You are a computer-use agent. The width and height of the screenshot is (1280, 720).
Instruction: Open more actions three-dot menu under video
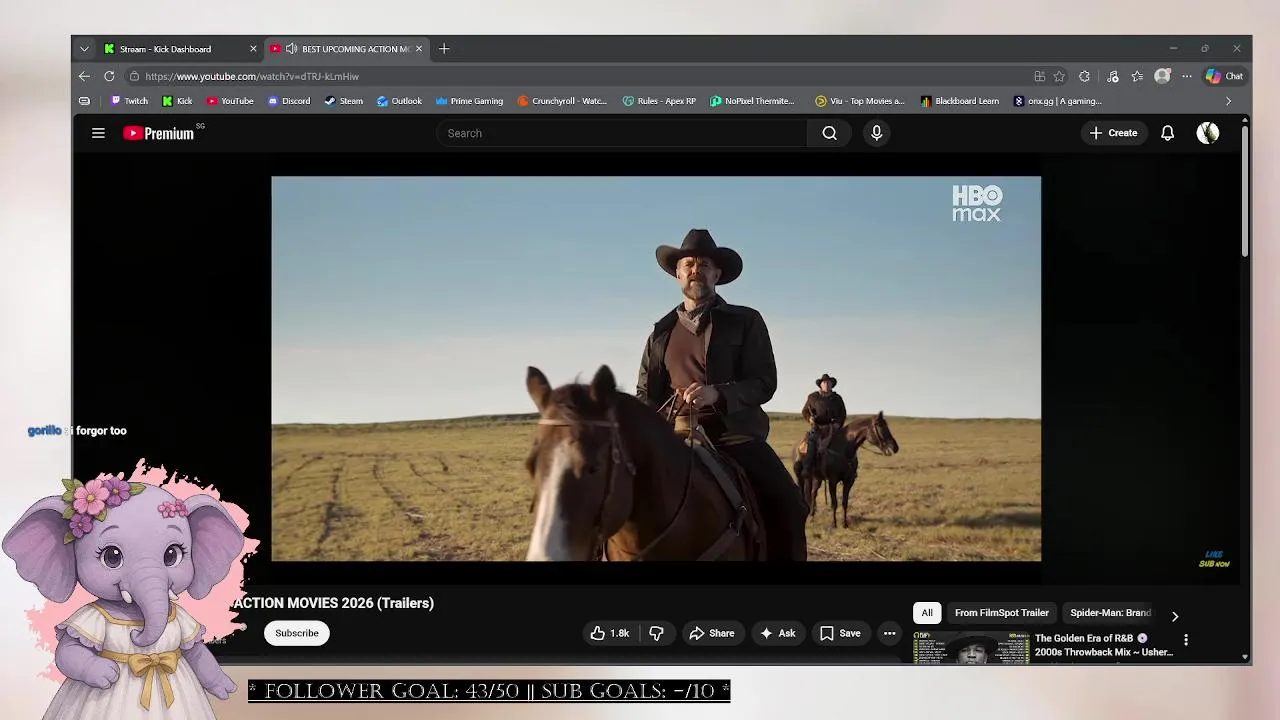tap(889, 633)
